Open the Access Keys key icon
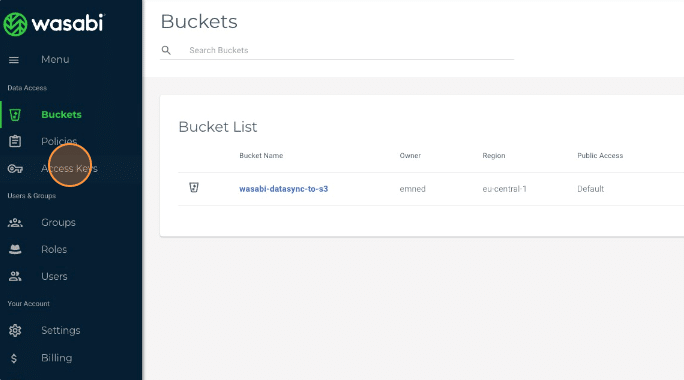This screenshot has height=380, width=684. 15,168
